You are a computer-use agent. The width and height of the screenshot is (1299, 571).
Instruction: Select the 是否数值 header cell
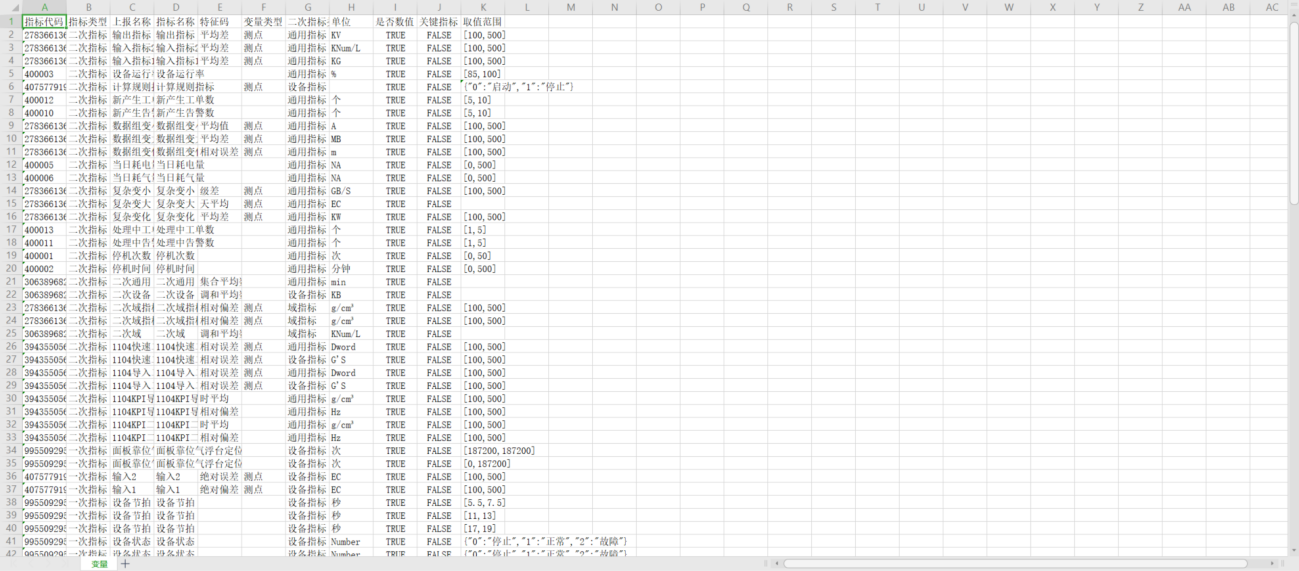(x=395, y=21)
